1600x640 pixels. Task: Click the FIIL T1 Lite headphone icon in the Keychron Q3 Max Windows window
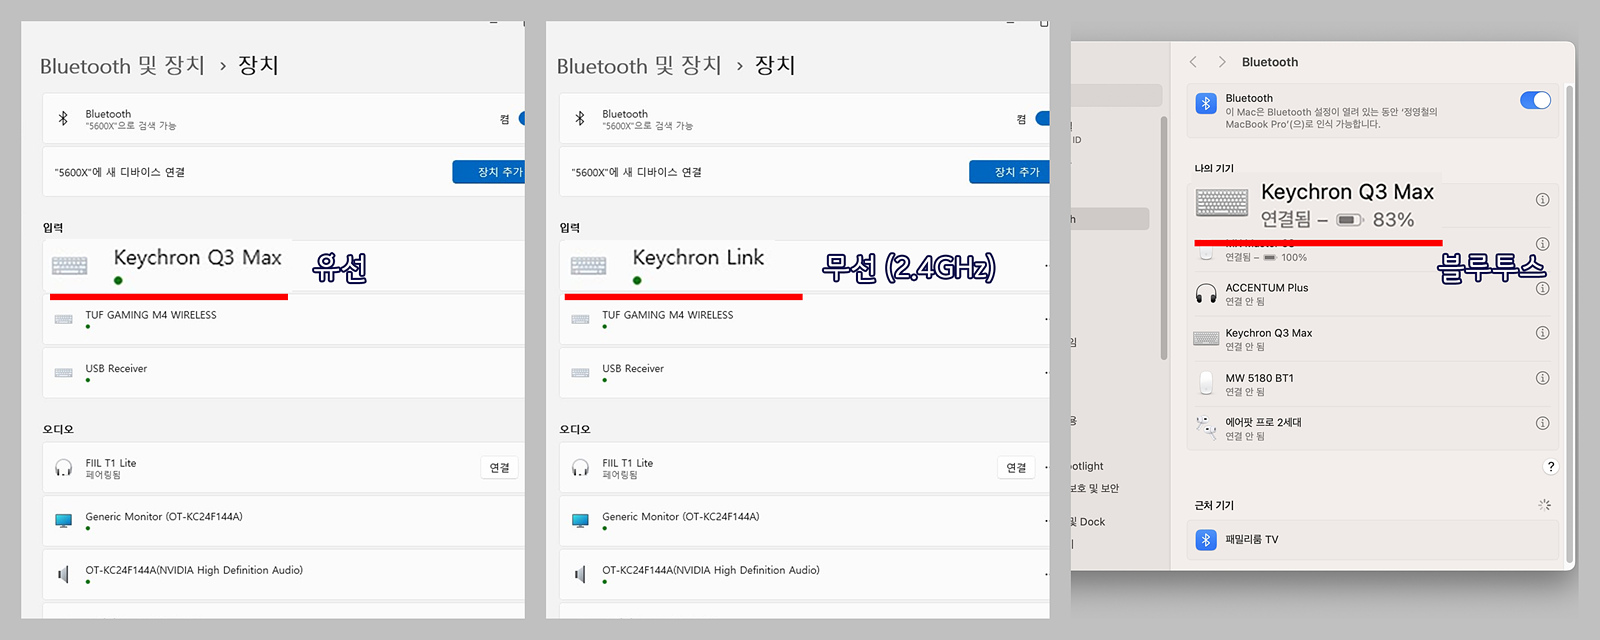pyautogui.click(x=64, y=468)
